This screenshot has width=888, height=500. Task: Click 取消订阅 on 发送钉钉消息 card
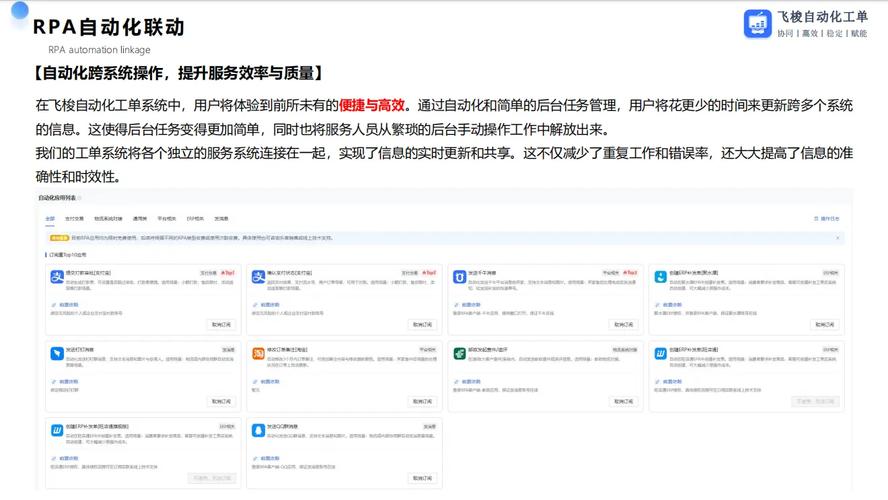pos(221,401)
